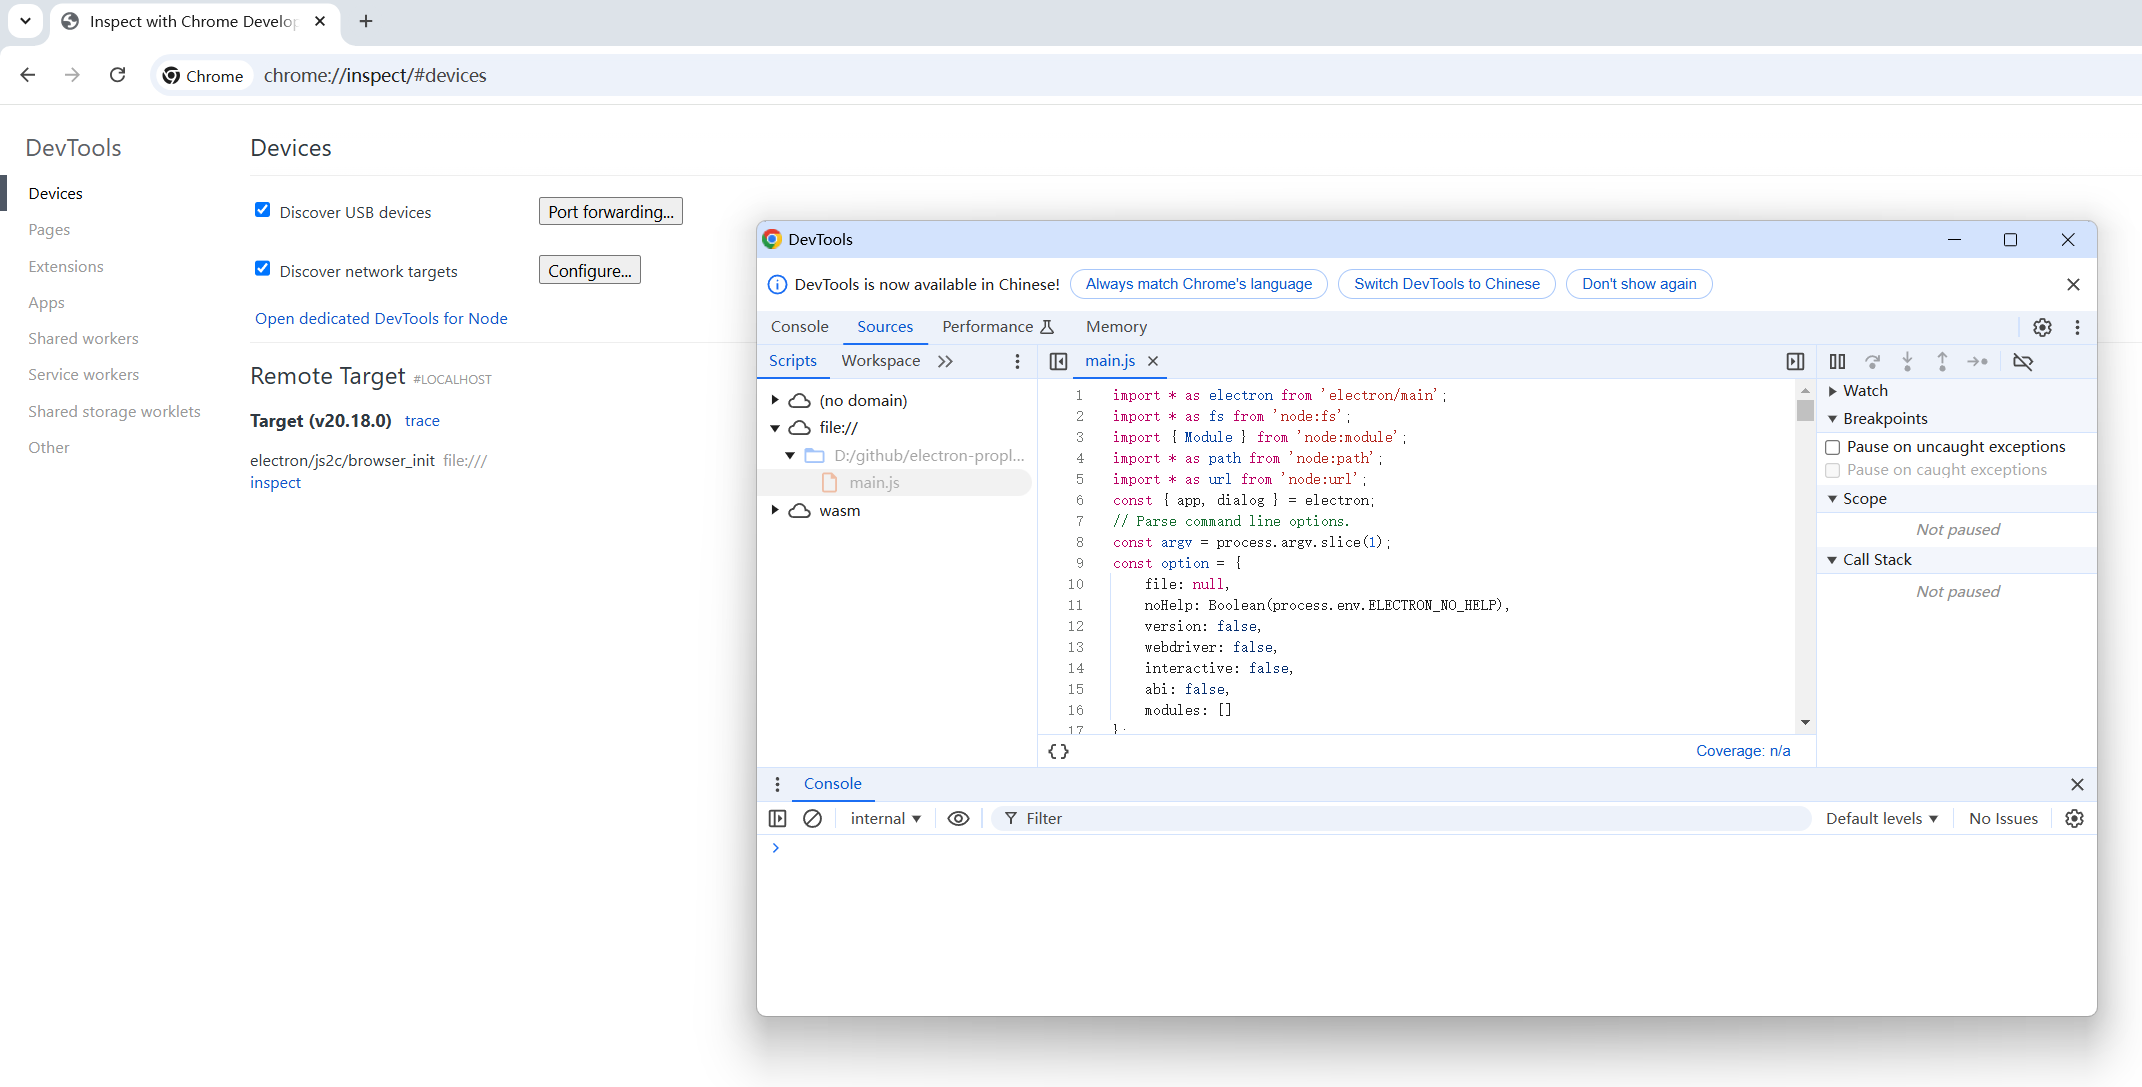
Task: Pretty print main.js source
Action: [1058, 751]
